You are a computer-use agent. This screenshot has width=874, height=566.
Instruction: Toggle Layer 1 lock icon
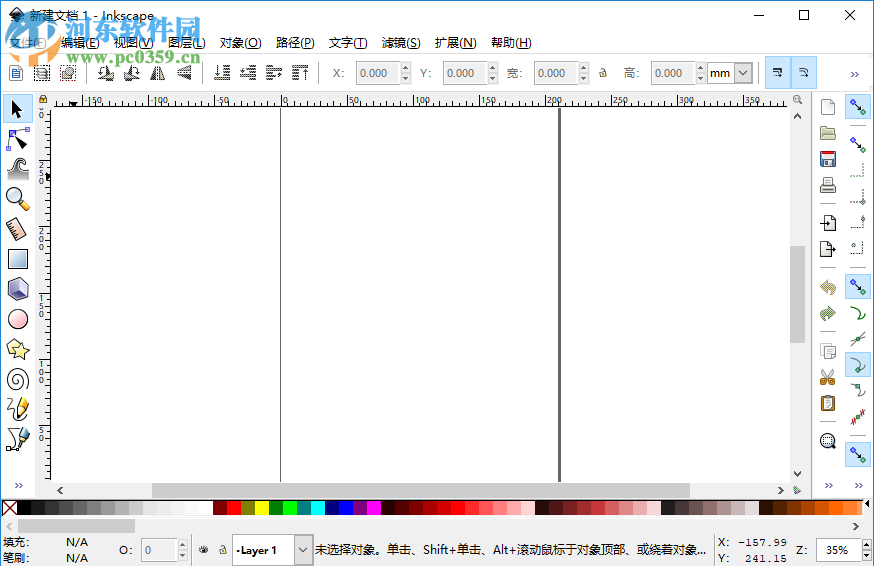[222, 550]
